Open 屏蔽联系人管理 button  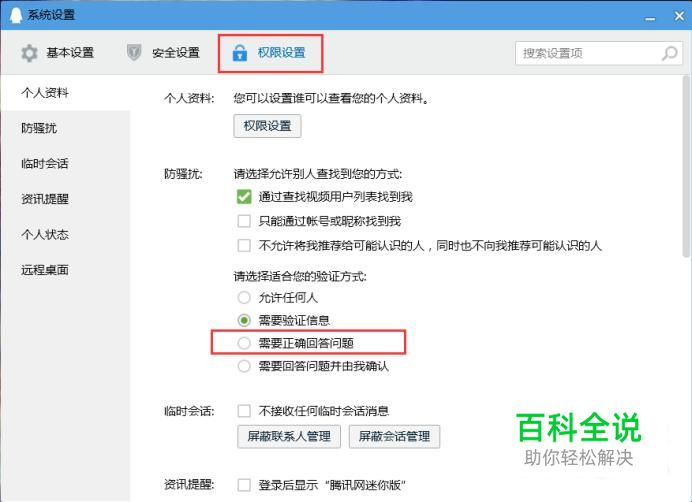[289, 437]
